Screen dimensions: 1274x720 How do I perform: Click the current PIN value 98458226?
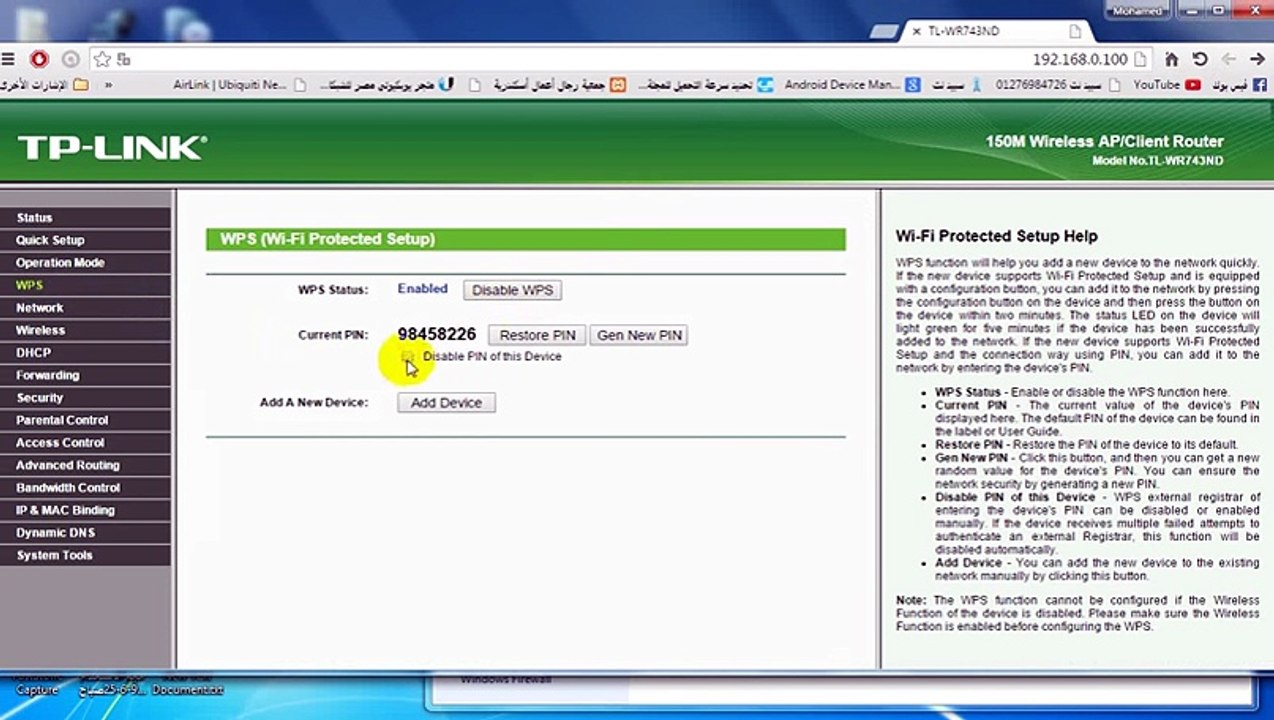click(x=436, y=334)
